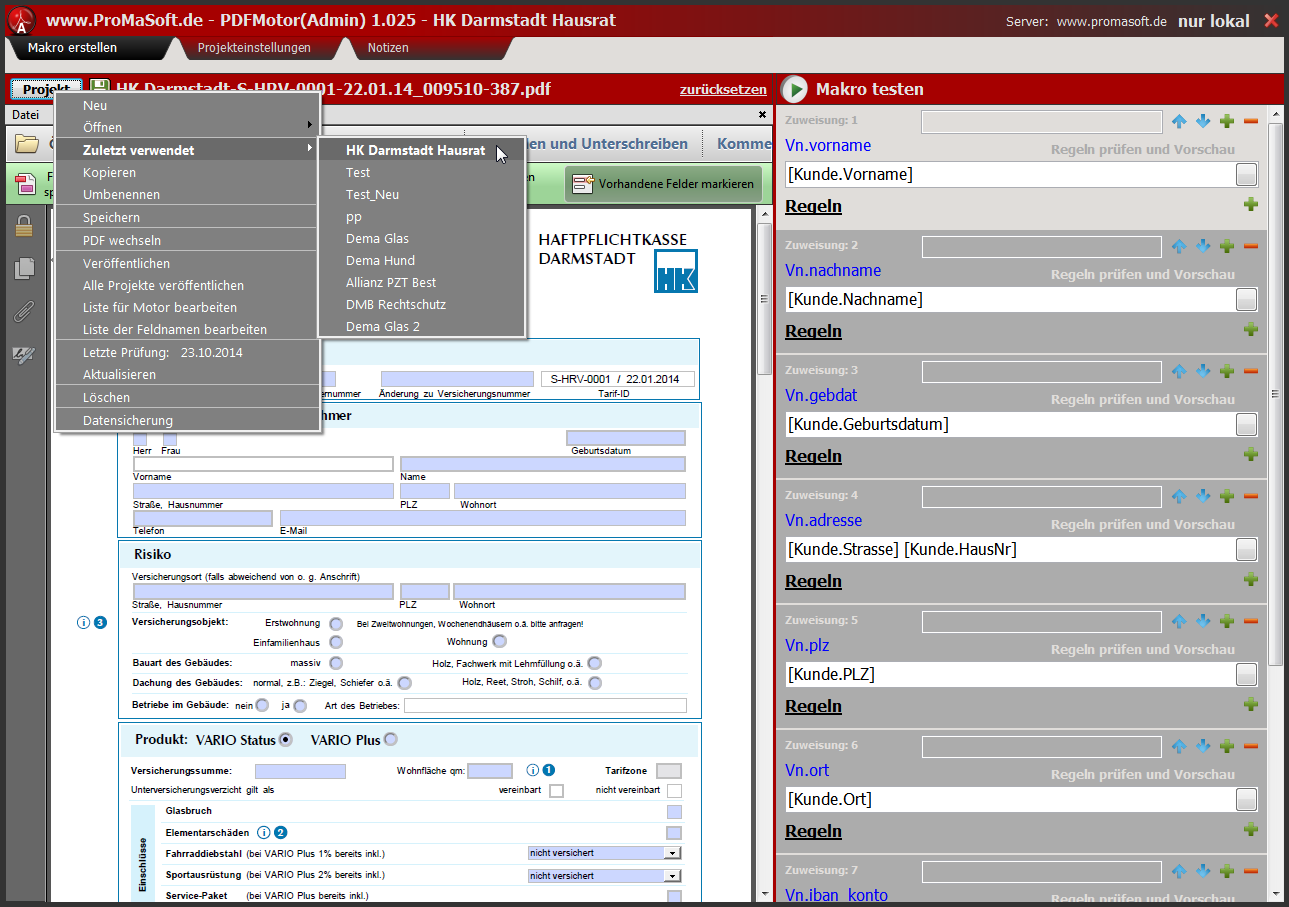Click square button in [Kunde.Nachname] field
Image resolution: width=1289 pixels, height=907 pixels.
point(1246,300)
